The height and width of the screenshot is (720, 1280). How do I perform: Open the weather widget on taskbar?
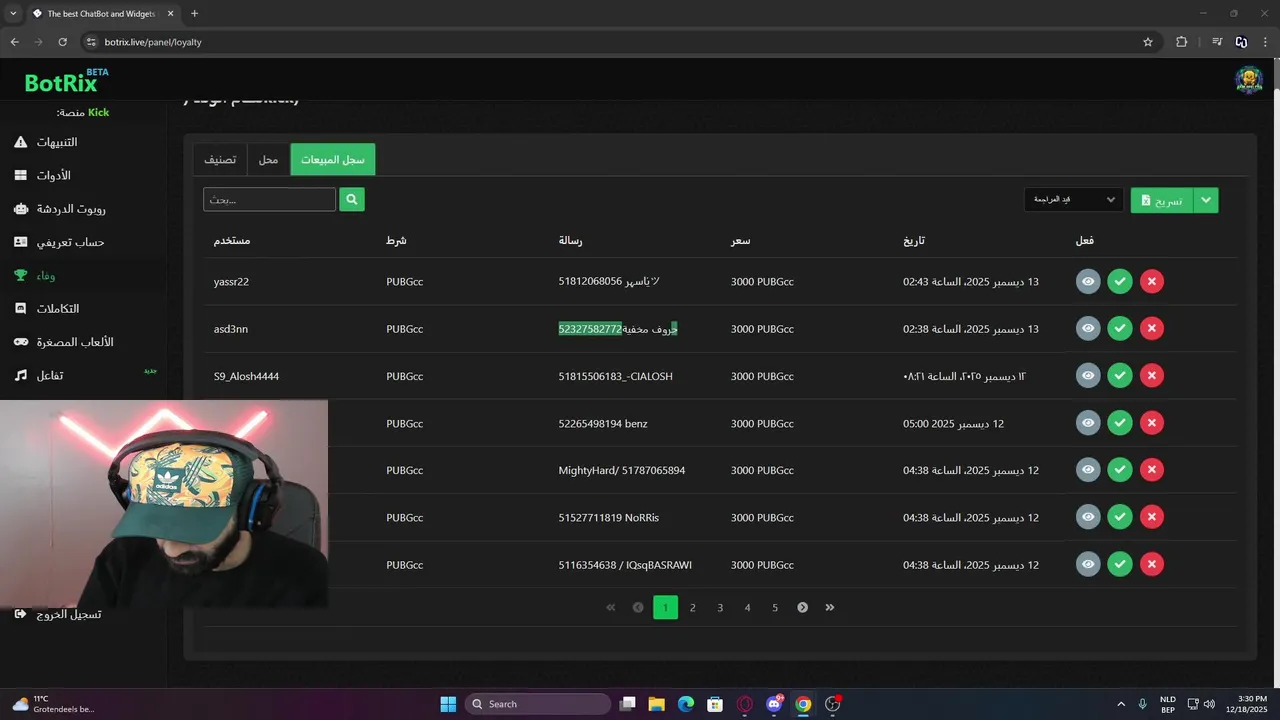pyautogui.click(x=55, y=704)
